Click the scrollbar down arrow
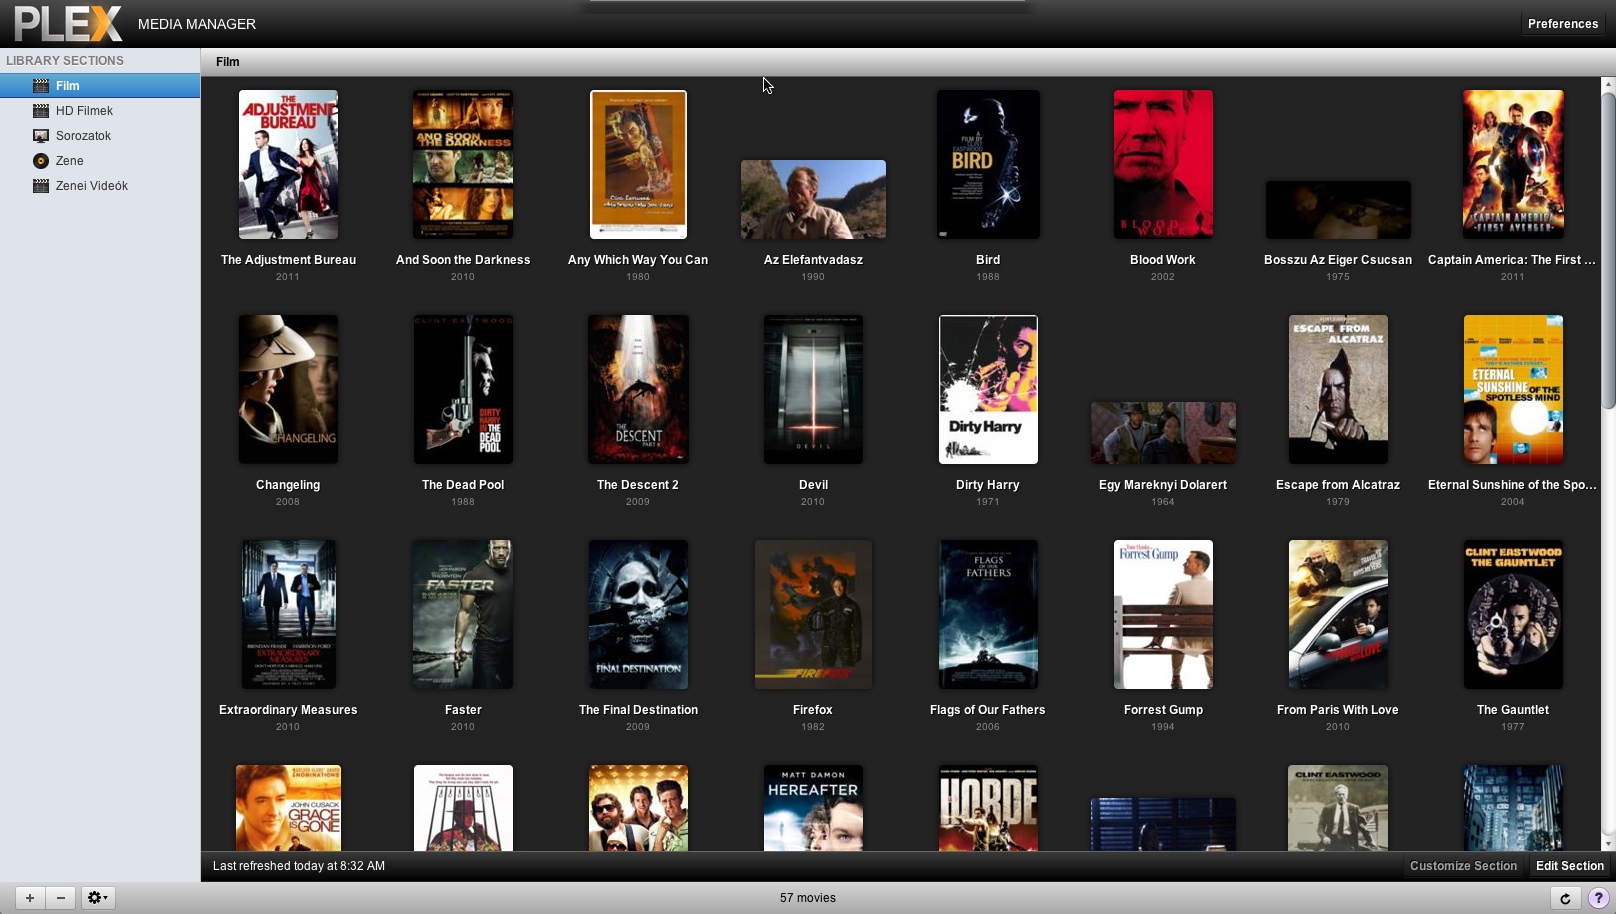Screen dimensions: 1616x914 [1608, 843]
